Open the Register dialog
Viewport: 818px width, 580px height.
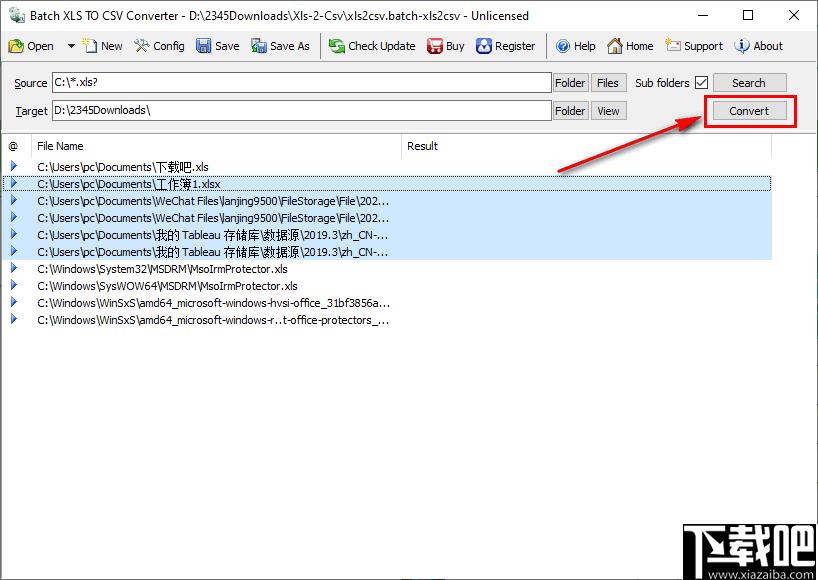click(x=506, y=46)
